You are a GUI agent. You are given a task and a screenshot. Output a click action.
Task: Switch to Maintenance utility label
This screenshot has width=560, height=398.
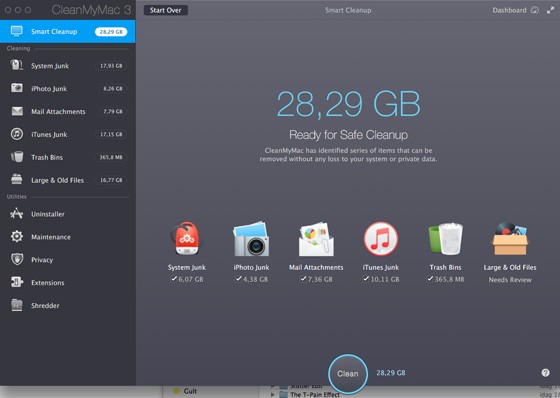[51, 237]
